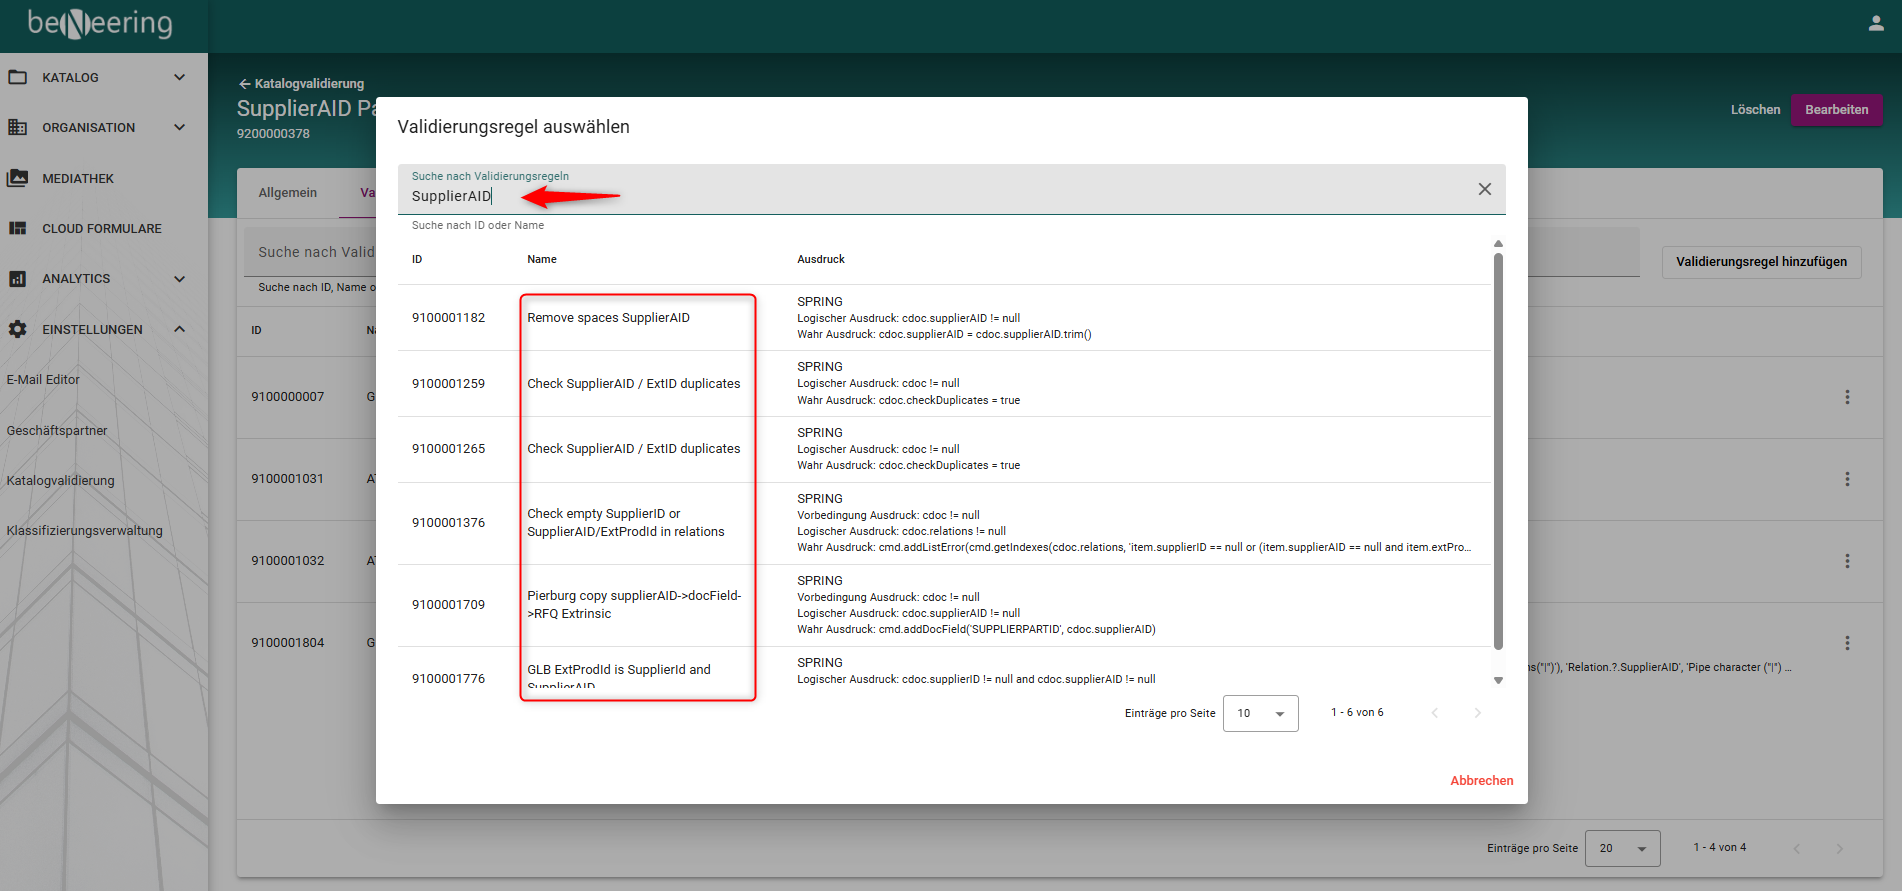1902x891 pixels.
Task: Collapse the Einstellungen section chevron
Action: pyautogui.click(x=180, y=329)
